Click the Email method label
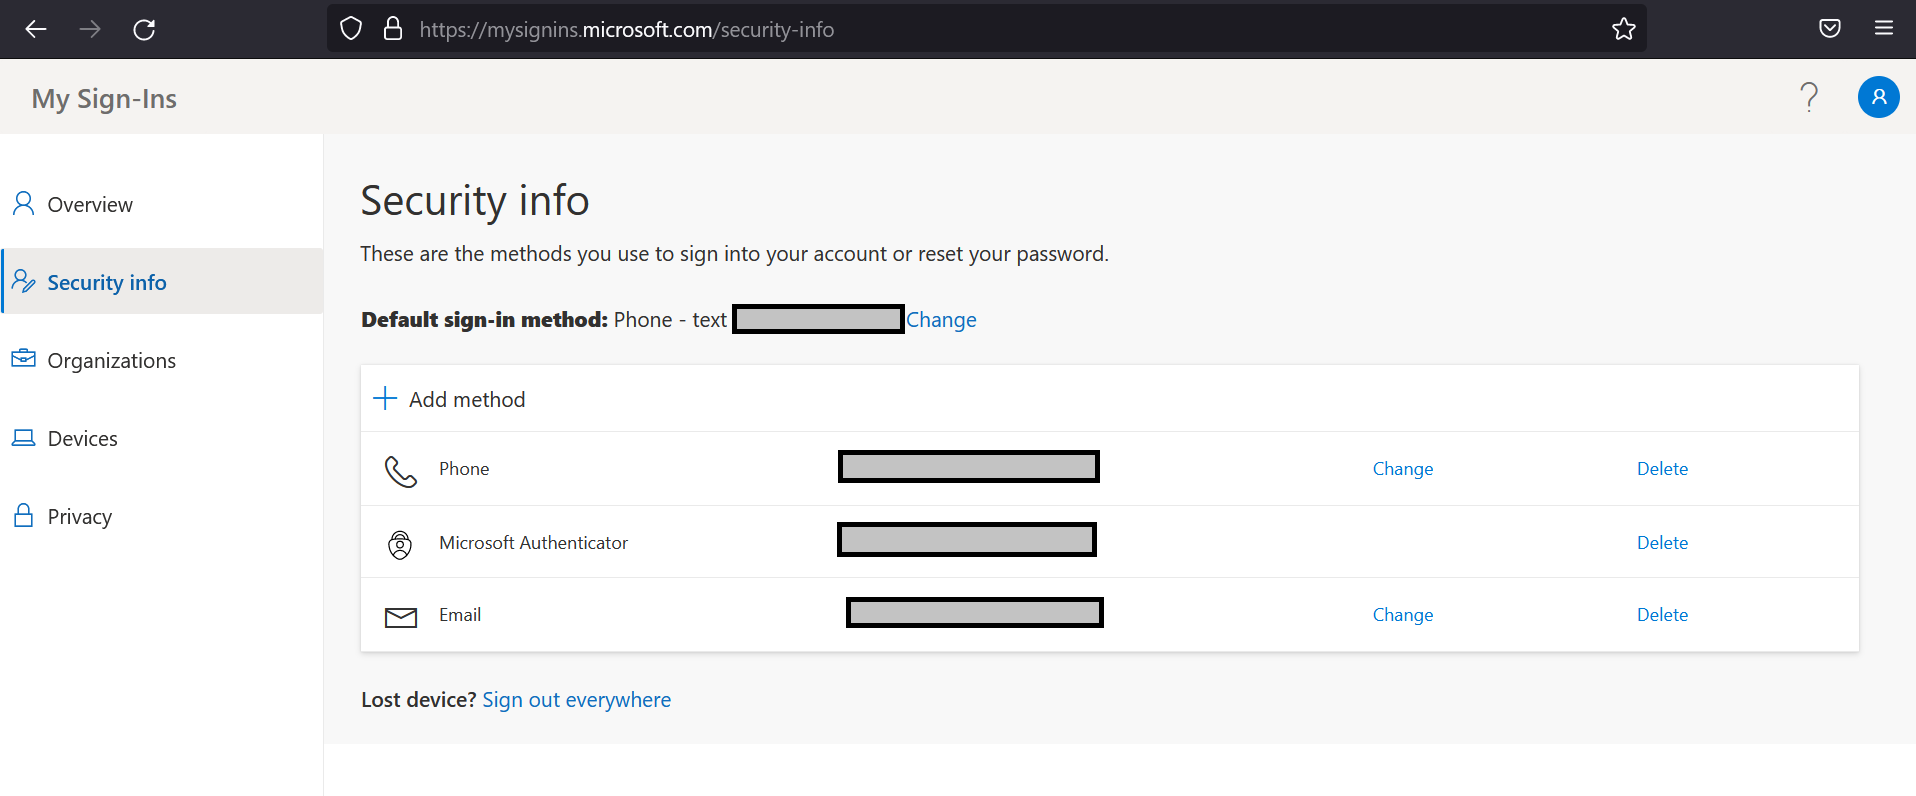Screen dimensions: 1916x796 pyautogui.click(x=460, y=615)
